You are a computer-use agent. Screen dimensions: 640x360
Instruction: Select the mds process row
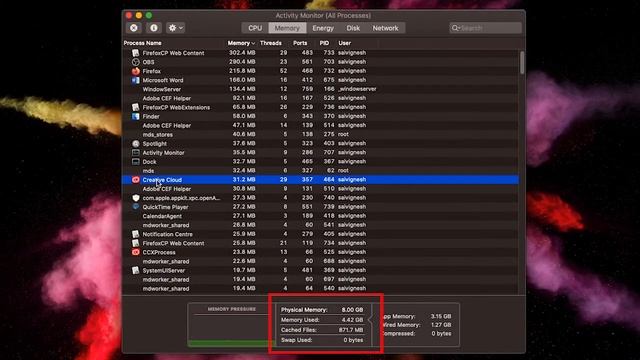[320, 171]
